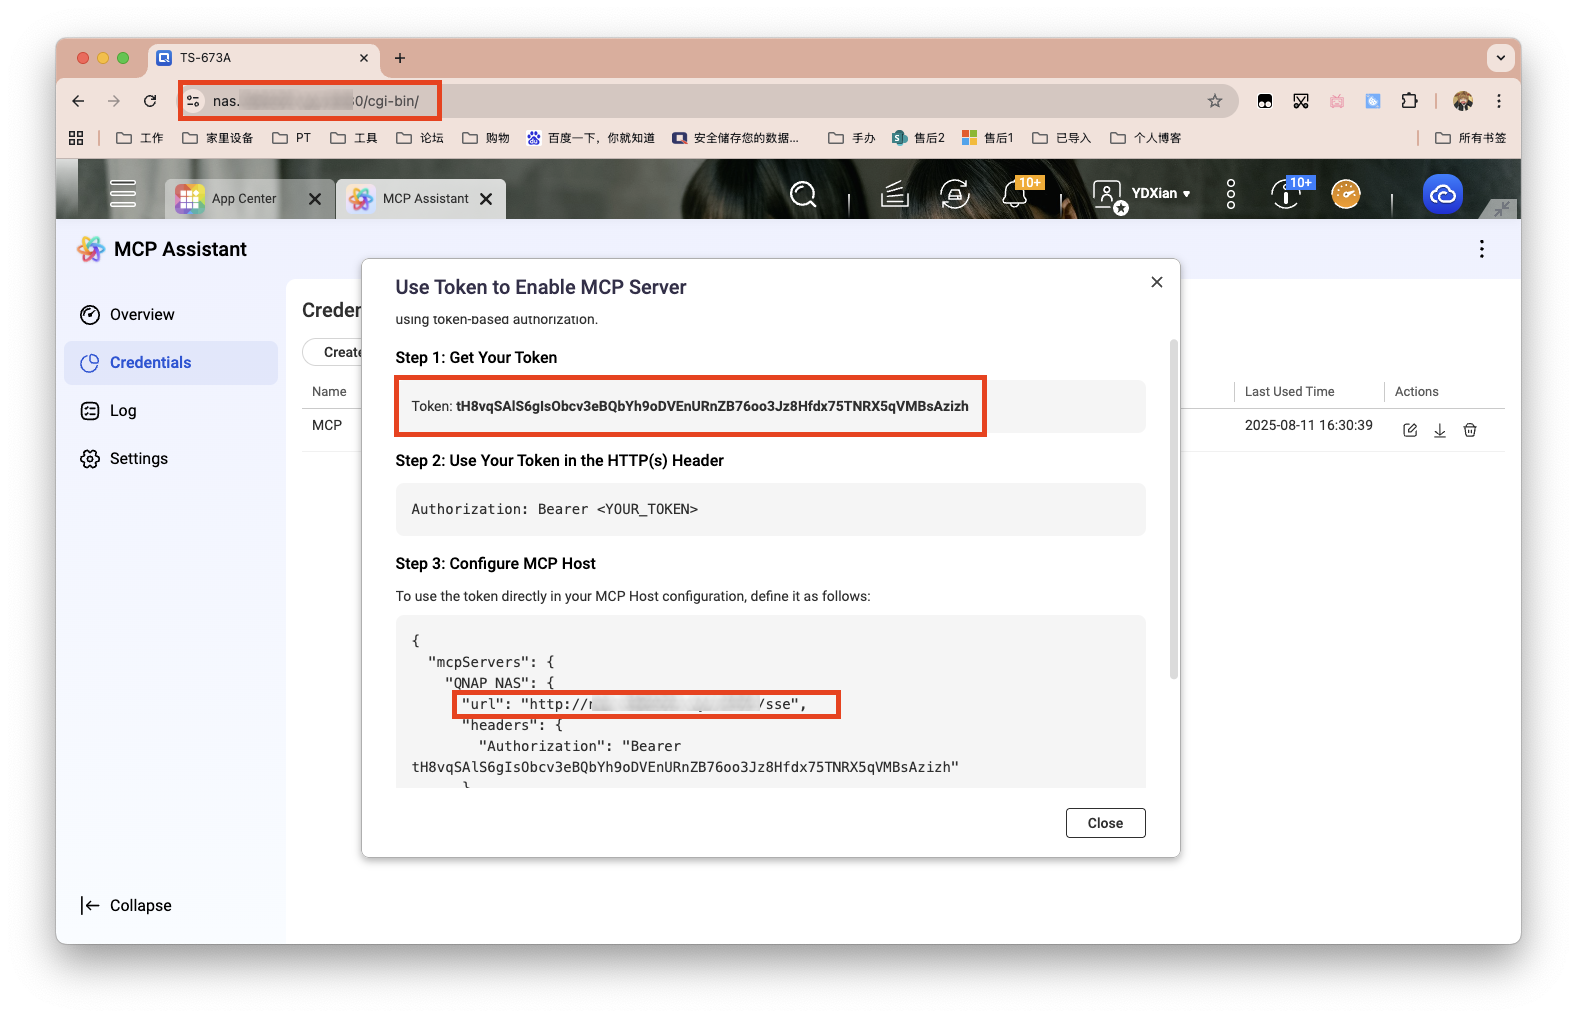Open the notifications bell icon

pos(1015,194)
